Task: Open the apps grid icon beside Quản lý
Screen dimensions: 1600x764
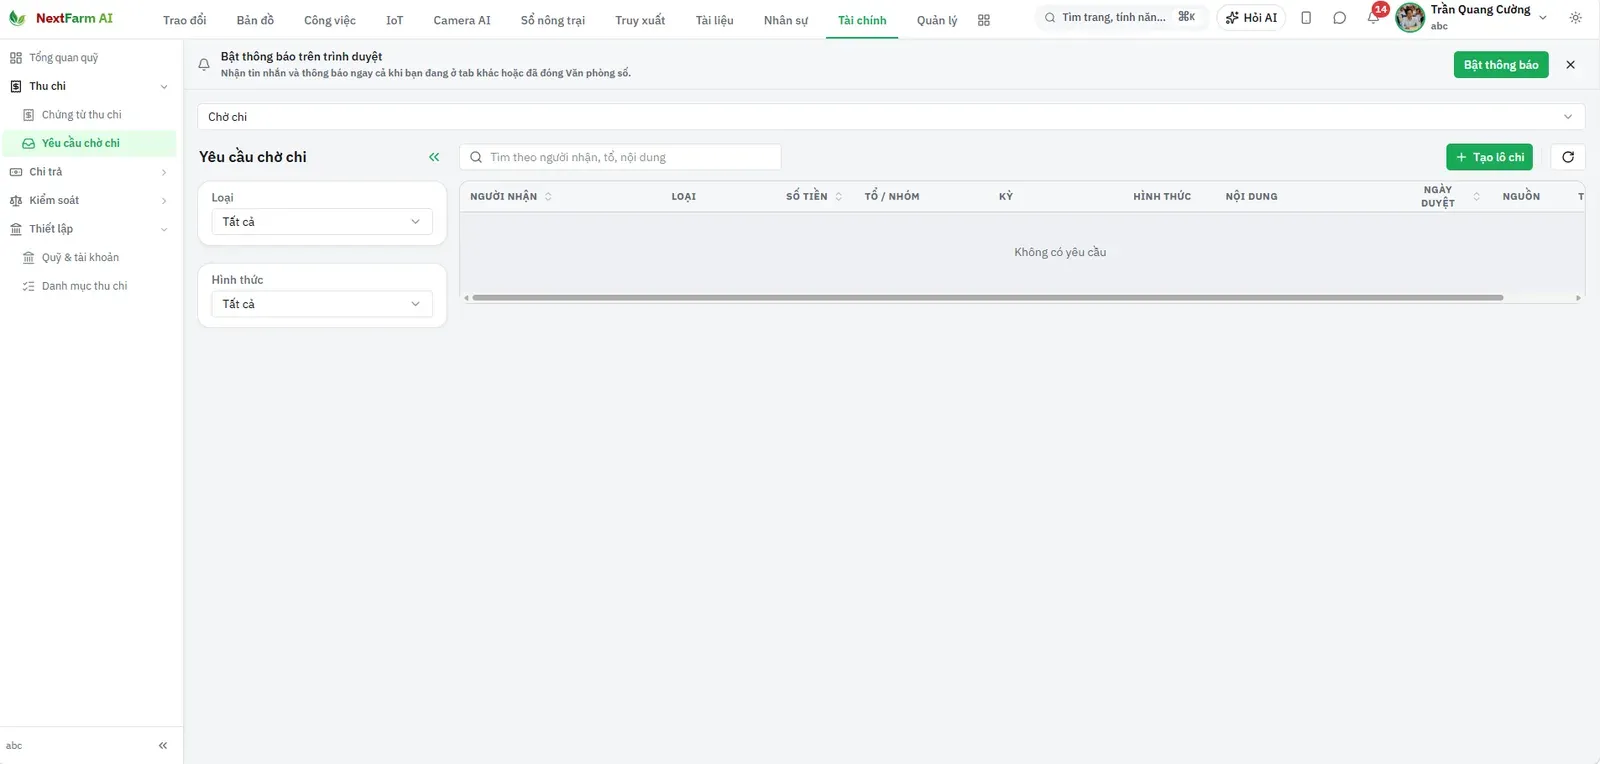Action: point(984,20)
